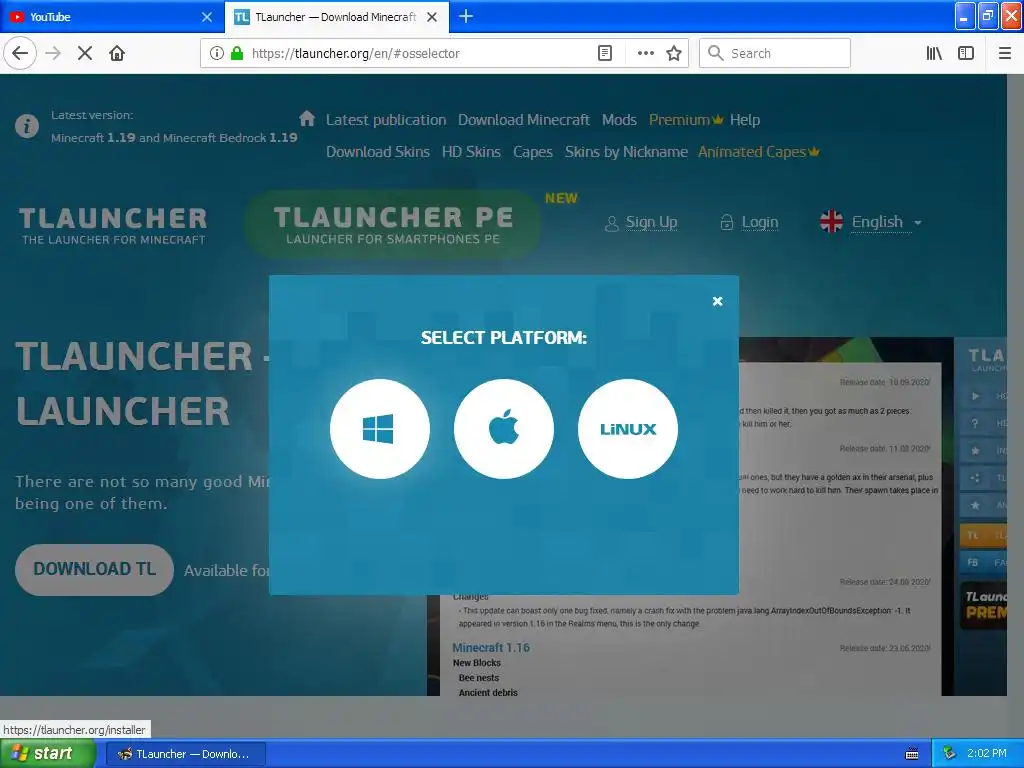Viewport: 1024px width, 768px height.
Task: Click the Sign Up link
Action: 651,222
